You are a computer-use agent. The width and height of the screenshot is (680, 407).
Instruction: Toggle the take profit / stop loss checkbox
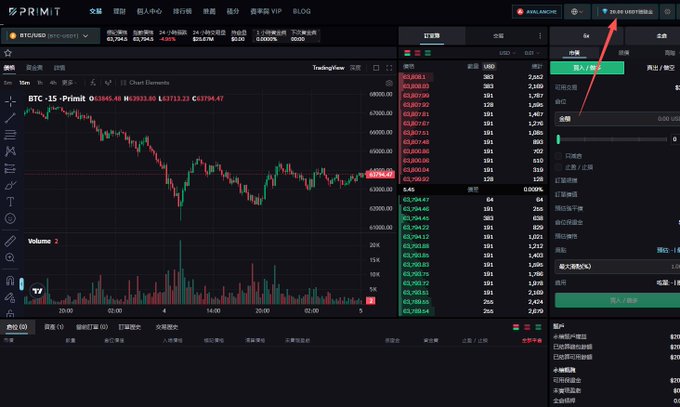[x=558, y=167]
